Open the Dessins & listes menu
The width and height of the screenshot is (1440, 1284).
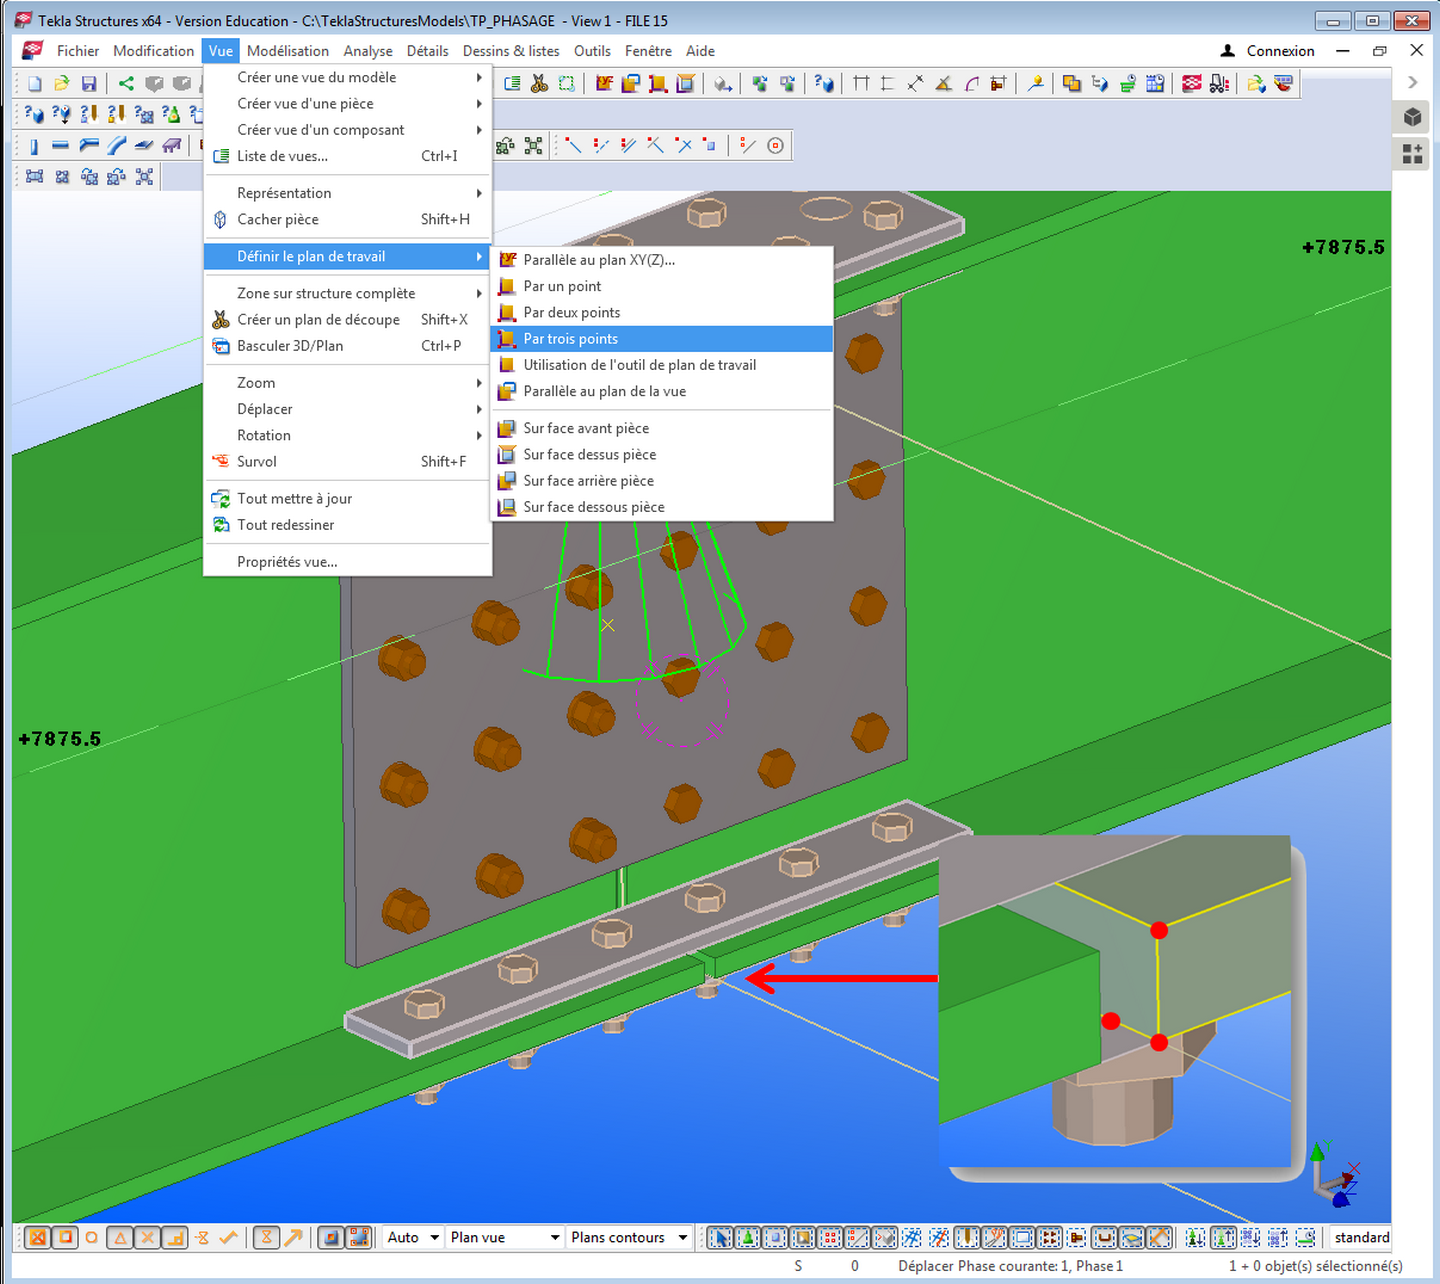click(x=511, y=51)
